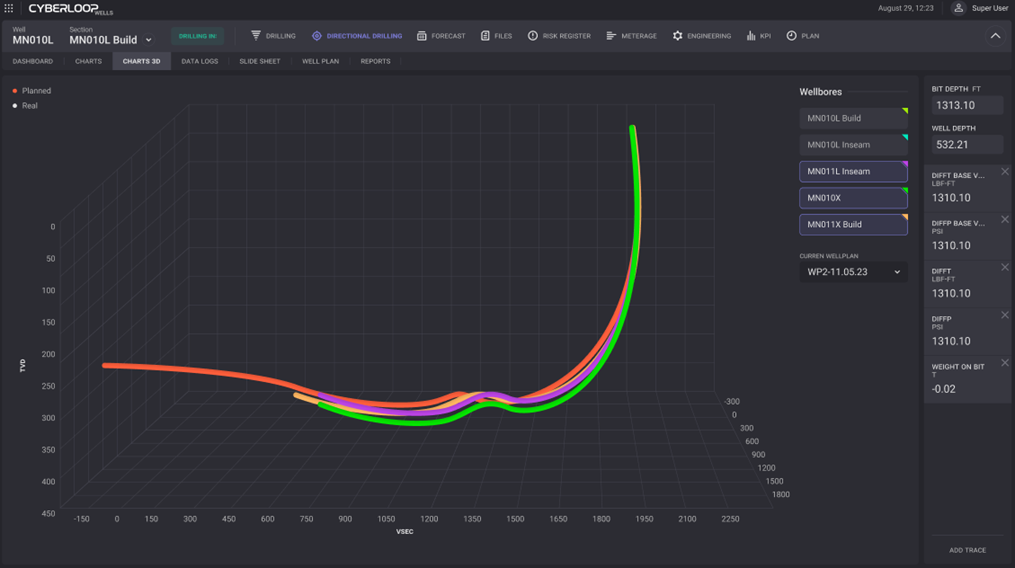Click the Drilling layers icon

click(256, 36)
